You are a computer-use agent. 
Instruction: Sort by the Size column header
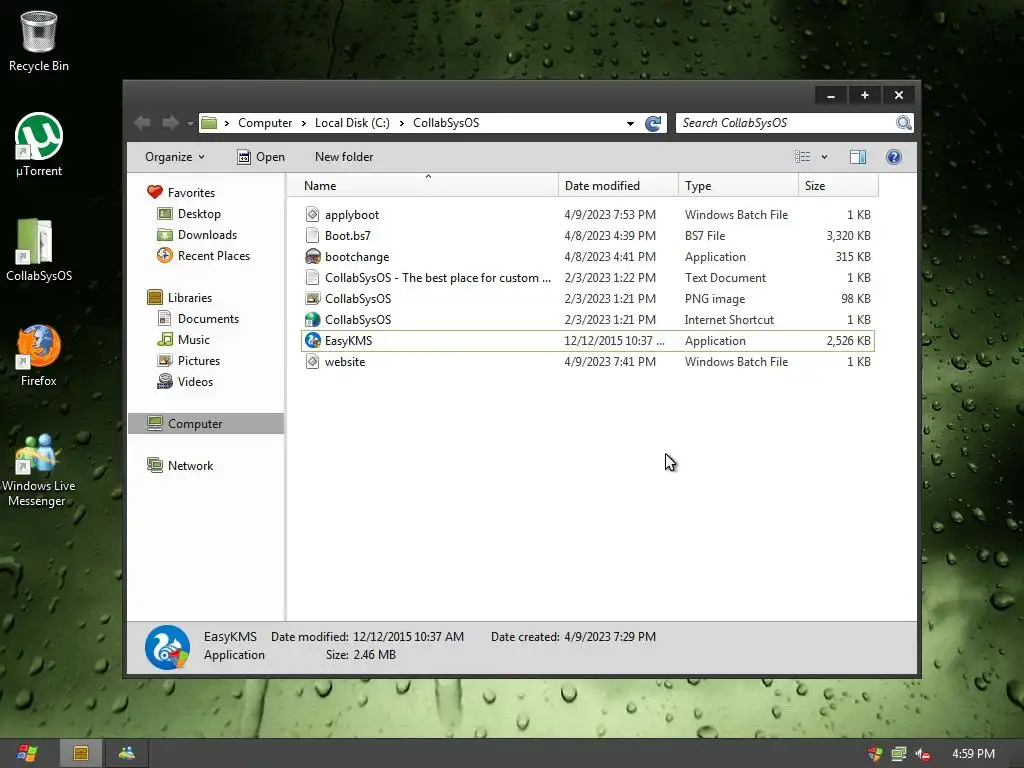[x=839, y=185]
